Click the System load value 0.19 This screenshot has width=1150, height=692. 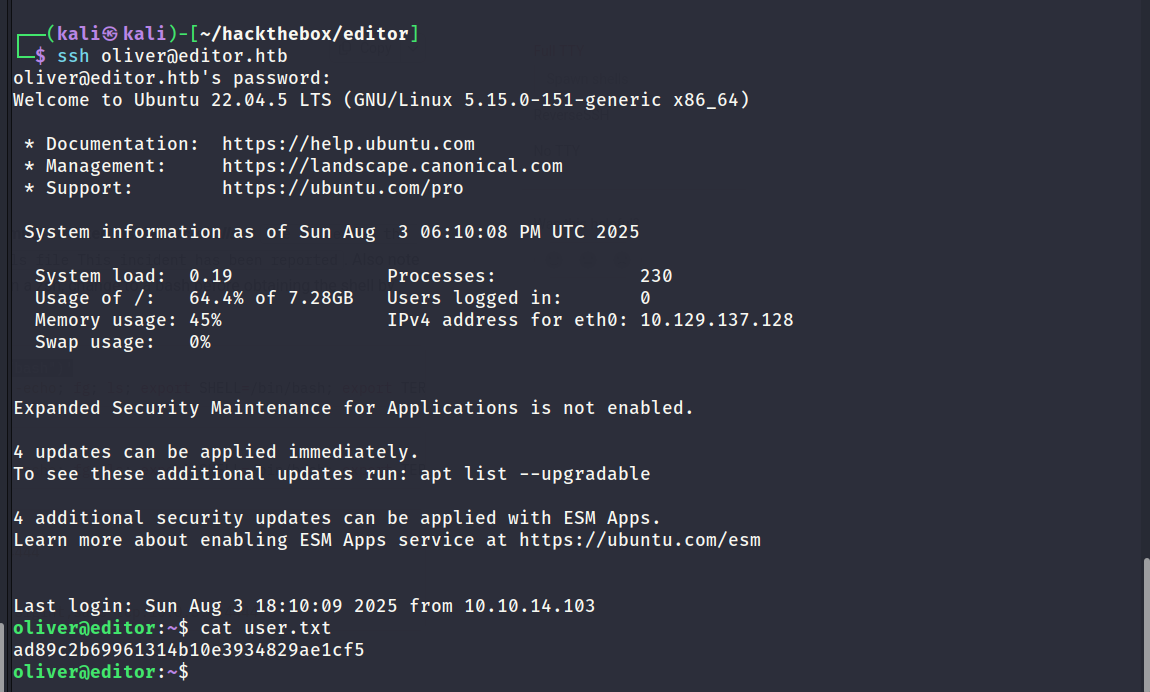(210, 276)
